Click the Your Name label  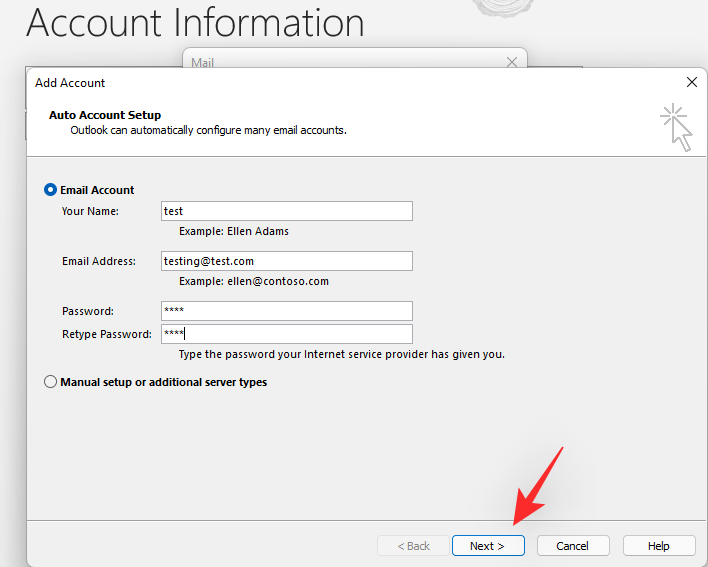click(x=90, y=211)
